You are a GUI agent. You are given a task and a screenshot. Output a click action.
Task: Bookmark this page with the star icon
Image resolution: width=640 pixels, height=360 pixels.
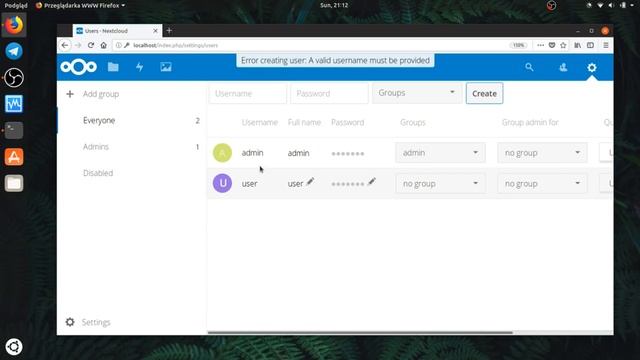click(563, 45)
